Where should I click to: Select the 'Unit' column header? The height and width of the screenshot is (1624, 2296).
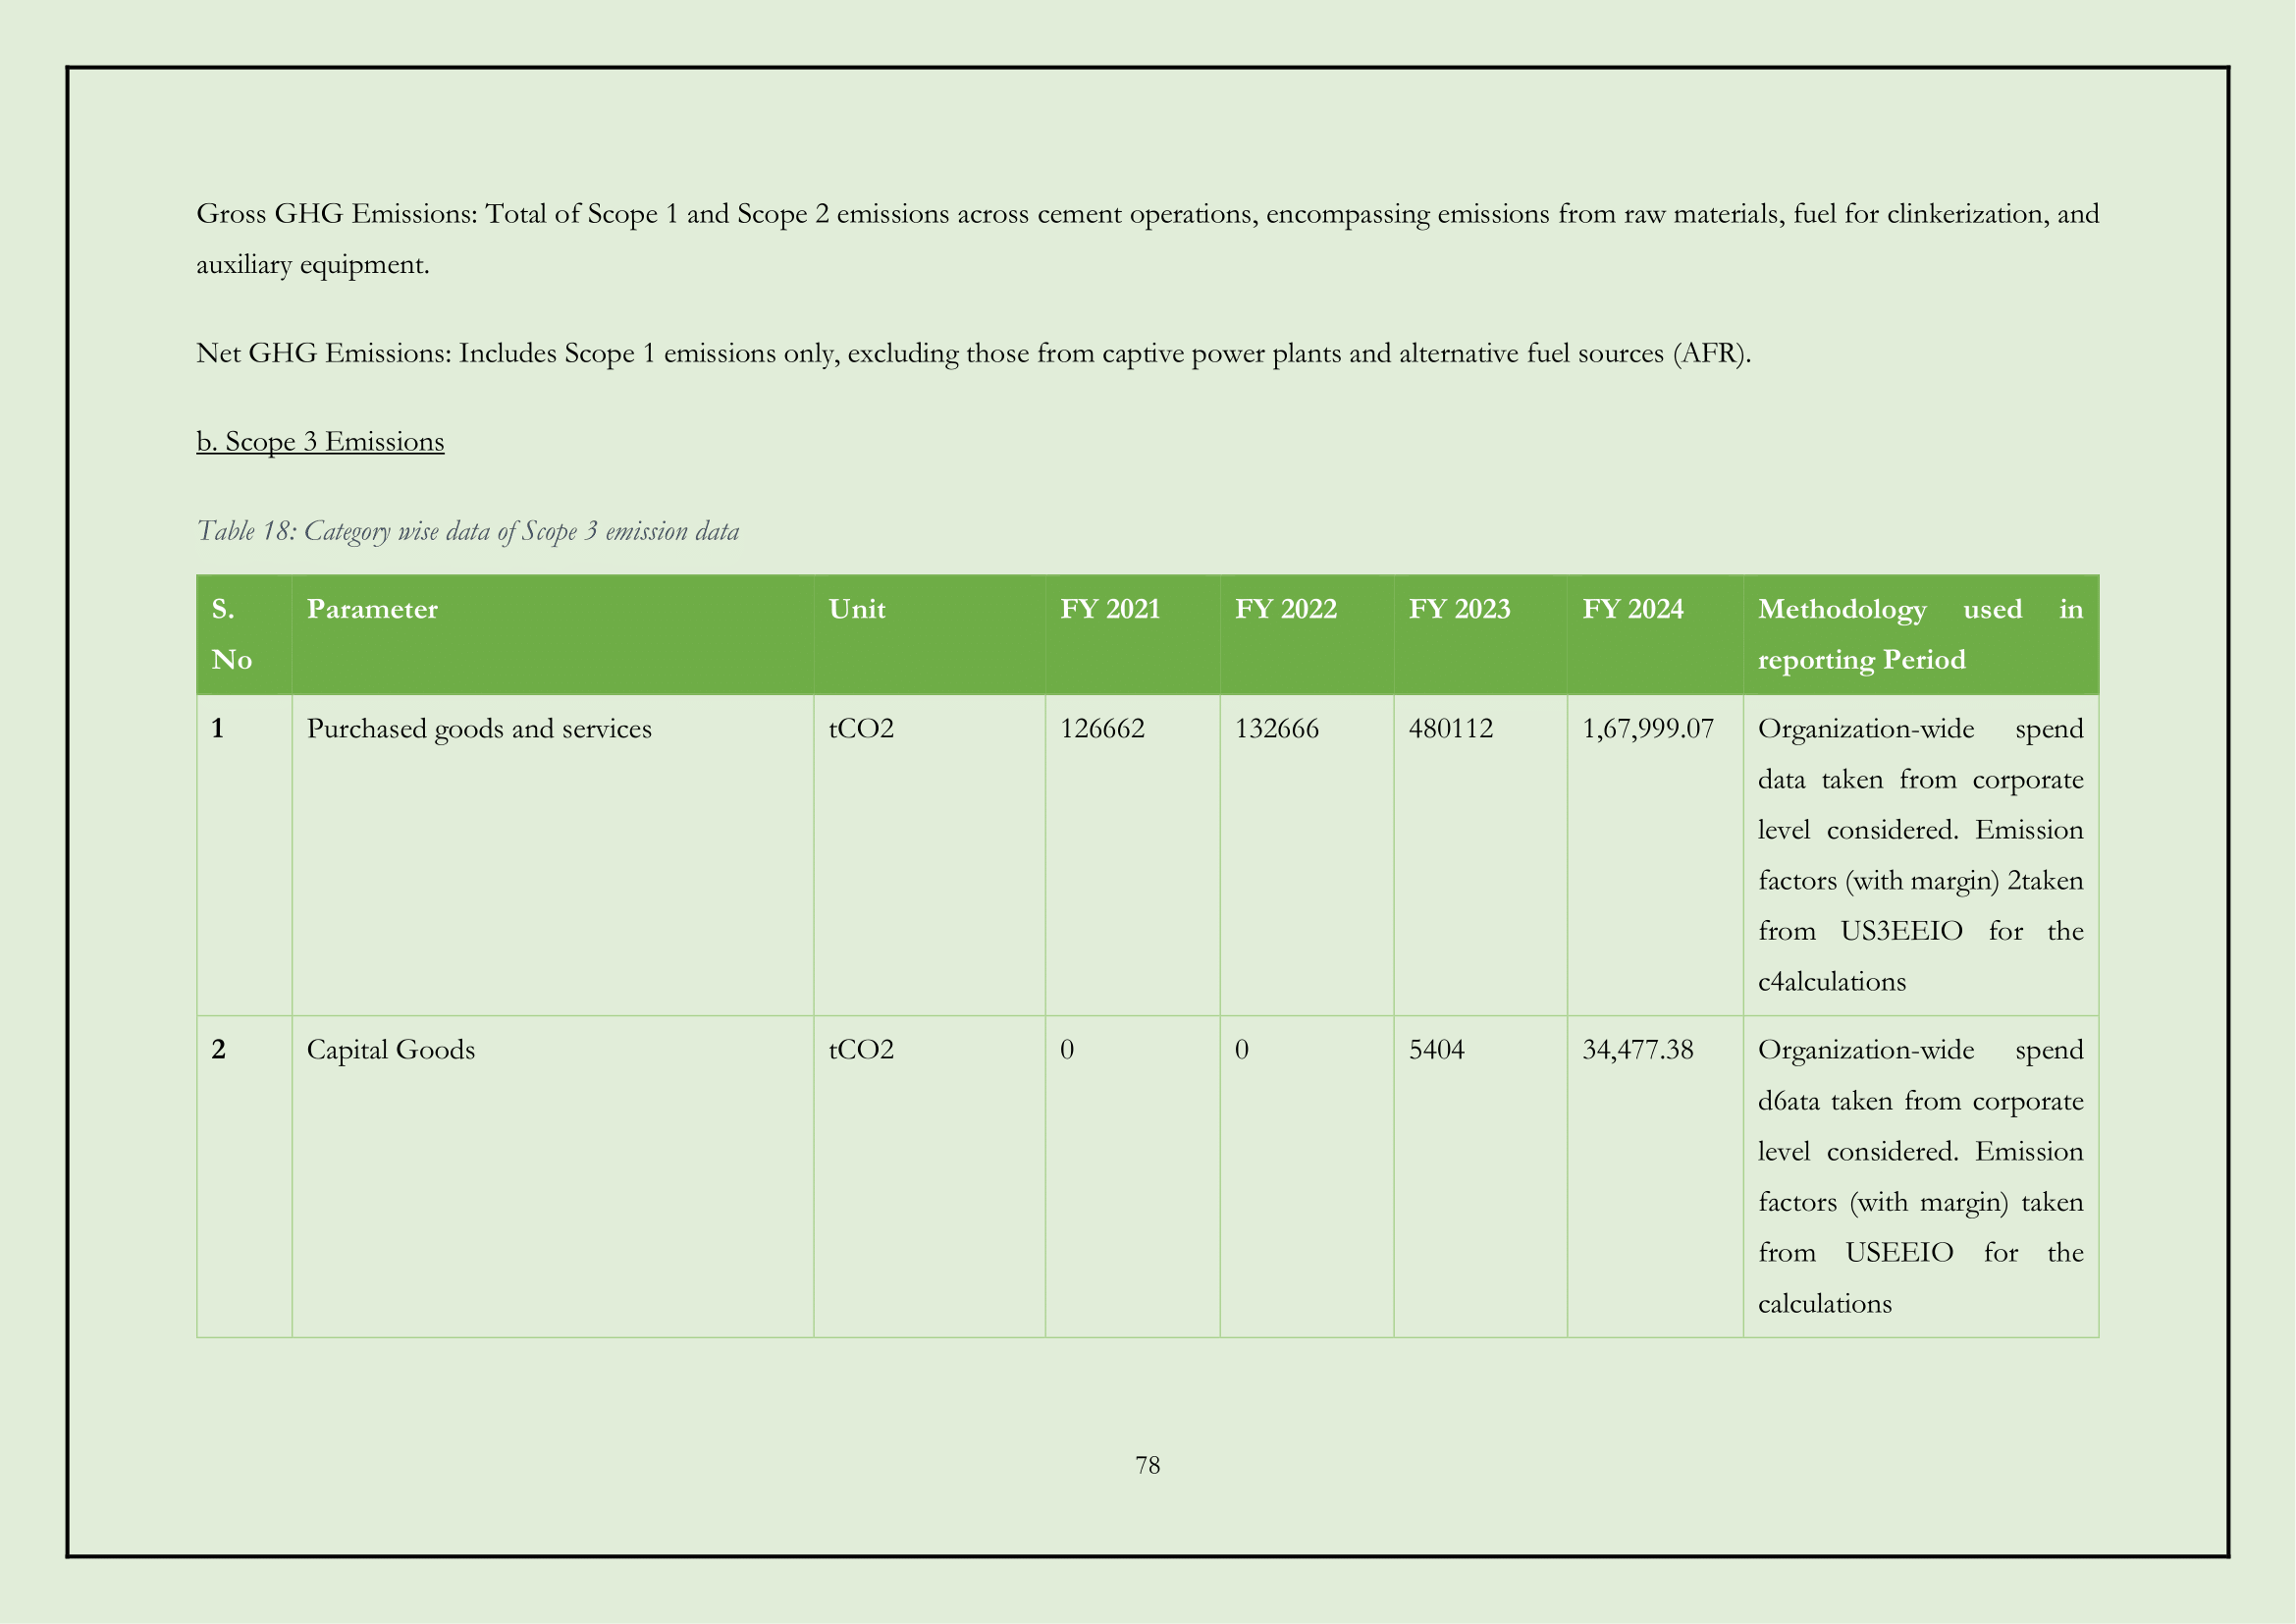(857, 609)
